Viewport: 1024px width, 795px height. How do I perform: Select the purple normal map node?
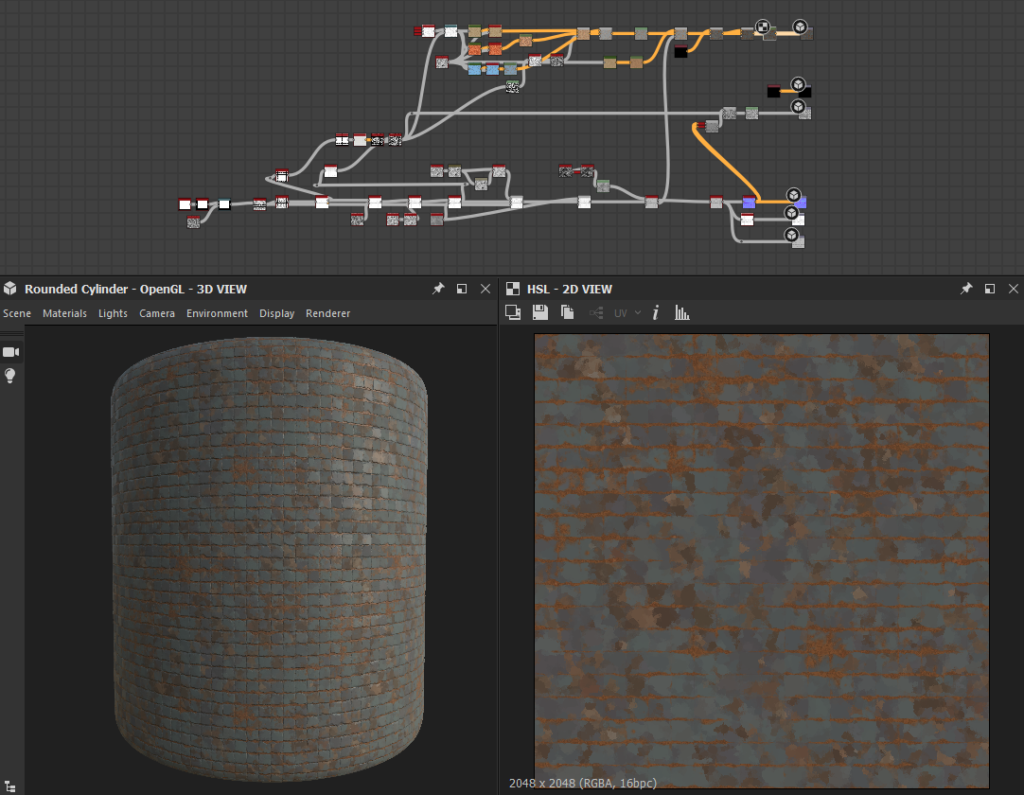(749, 203)
